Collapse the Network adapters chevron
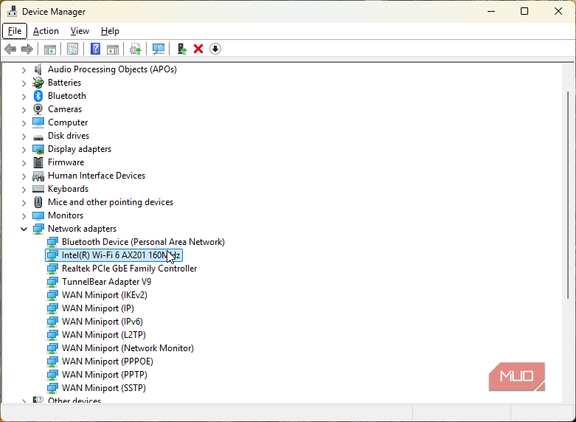576x422 pixels. tap(24, 229)
